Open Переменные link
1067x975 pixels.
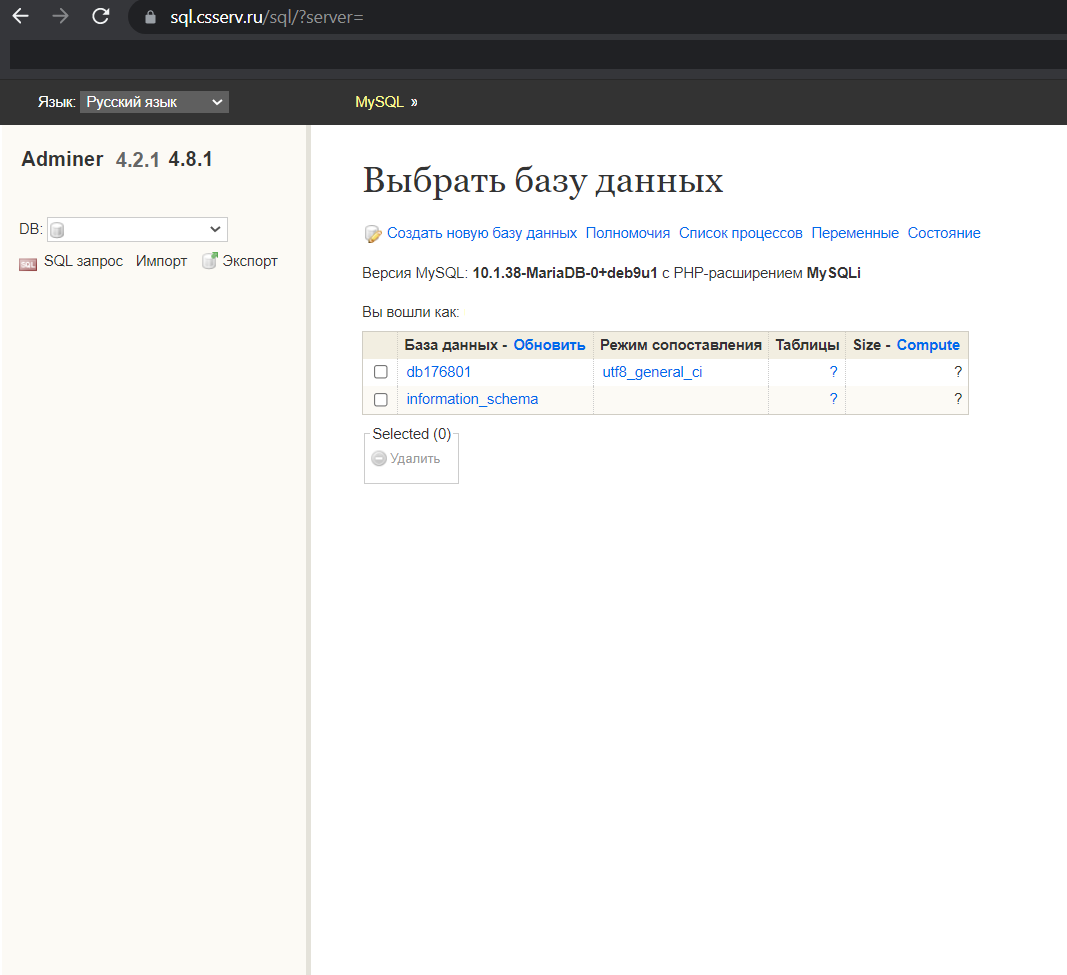coord(855,233)
